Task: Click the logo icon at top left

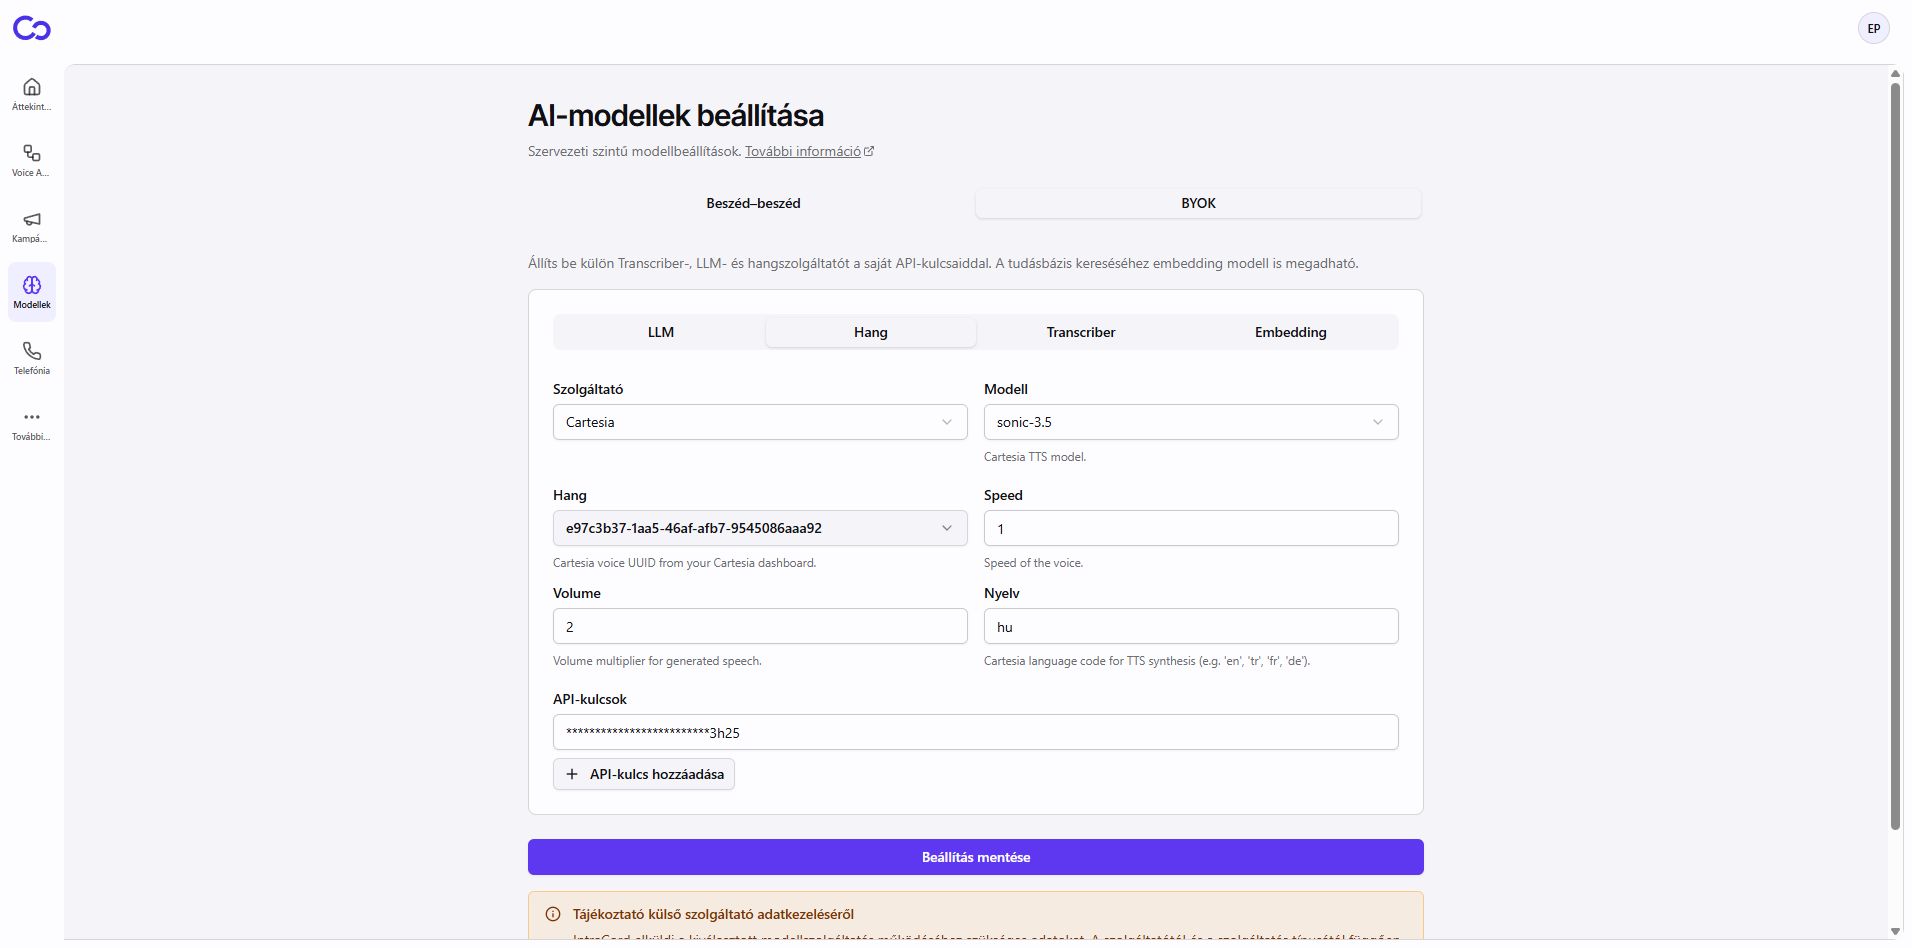Action: [32, 29]
